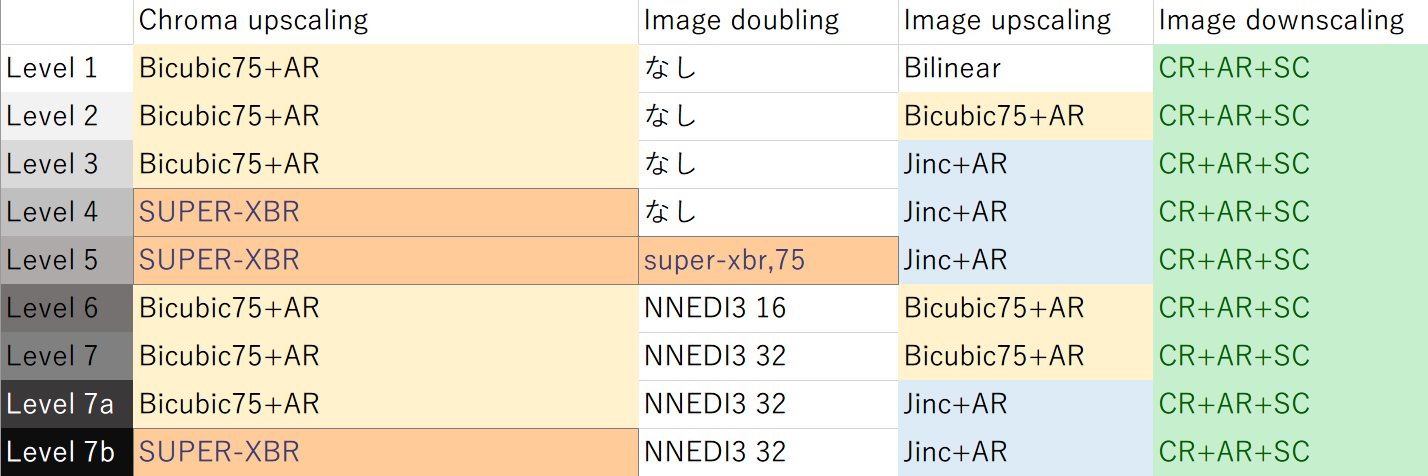
Task: Click the "super-xbr,75" cell
Action: click(x=767, y=261)
